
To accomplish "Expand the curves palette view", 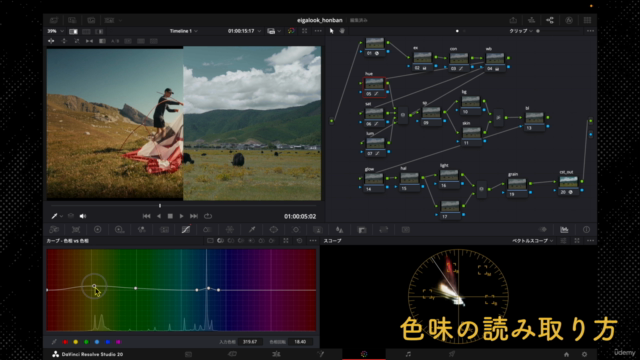I will pos(286,241).
